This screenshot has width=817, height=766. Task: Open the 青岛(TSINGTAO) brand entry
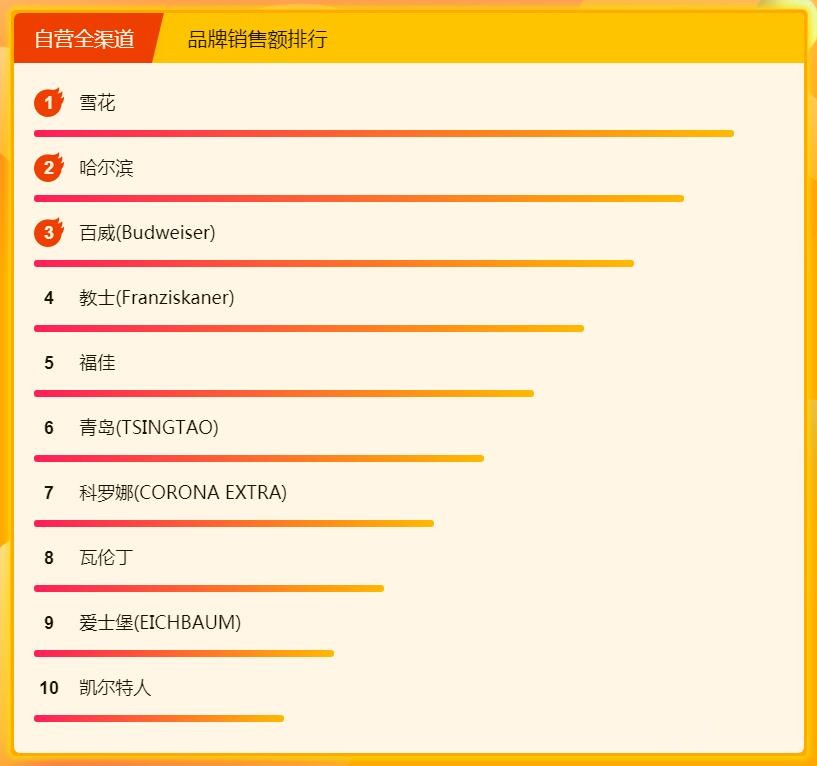pyautogui.click(x=149, y=428)
